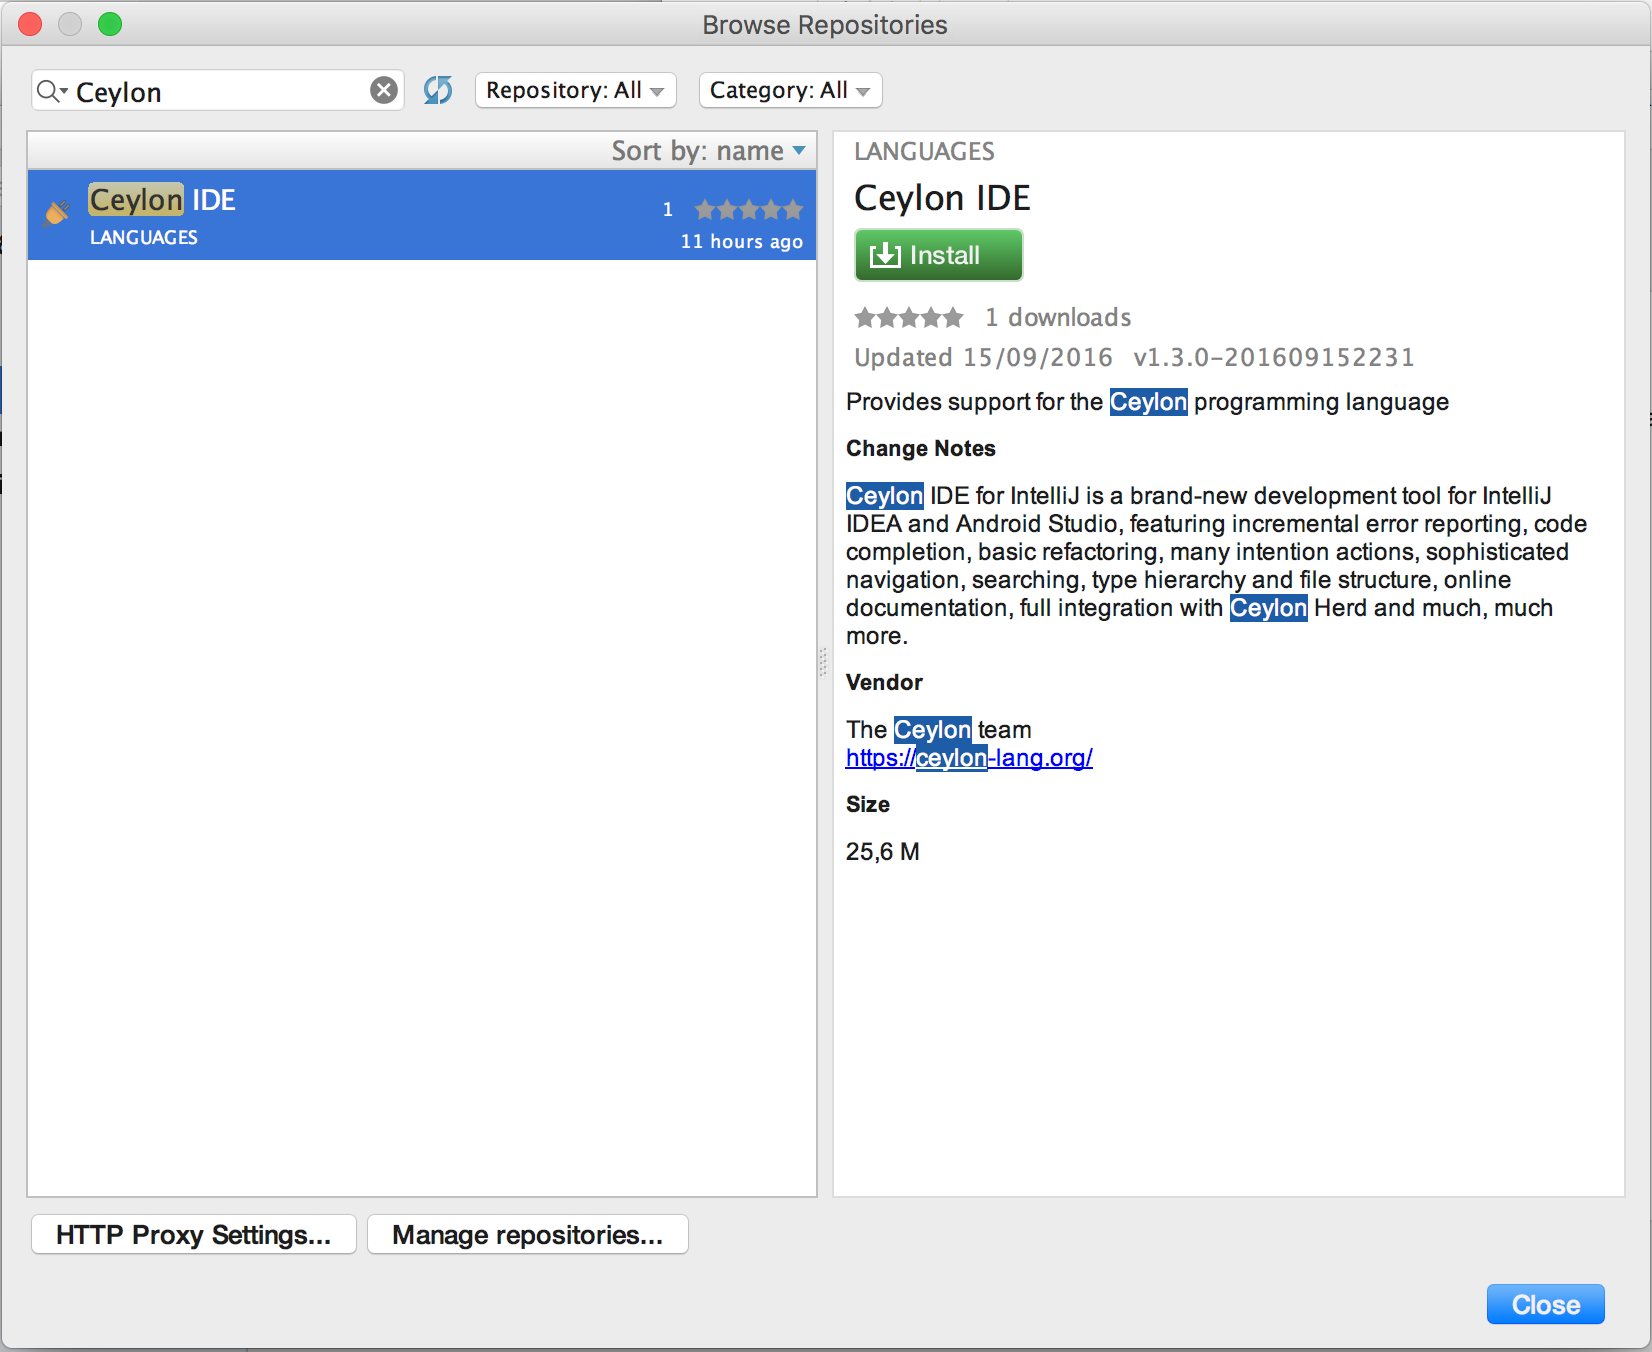
Task: Click the '11 hours ago' text
Action: click(x=742, y=241)
